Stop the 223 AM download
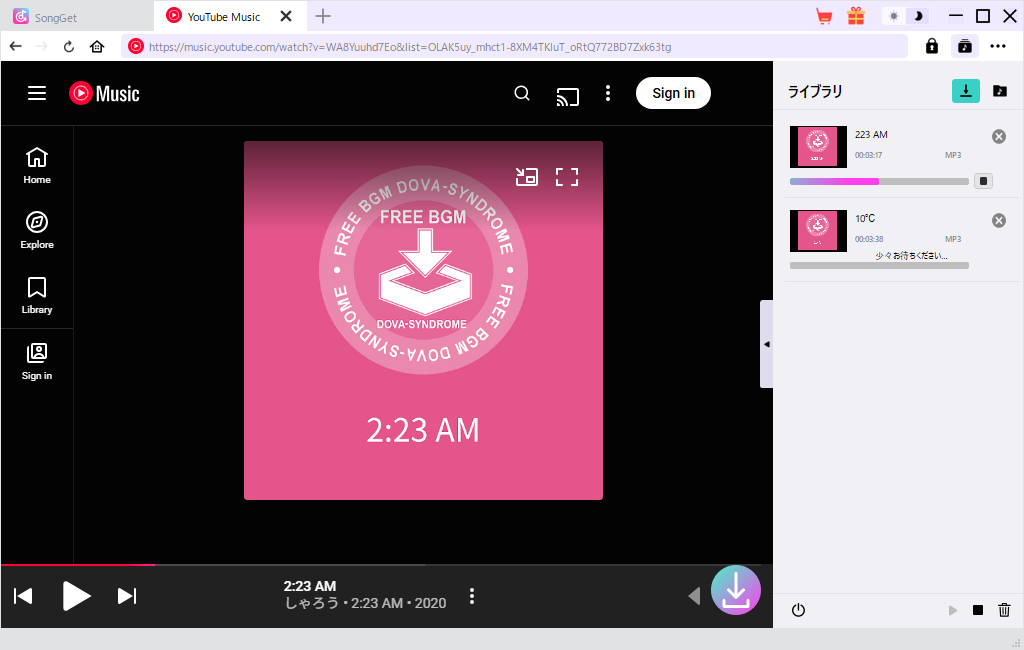 click(983, 181)
